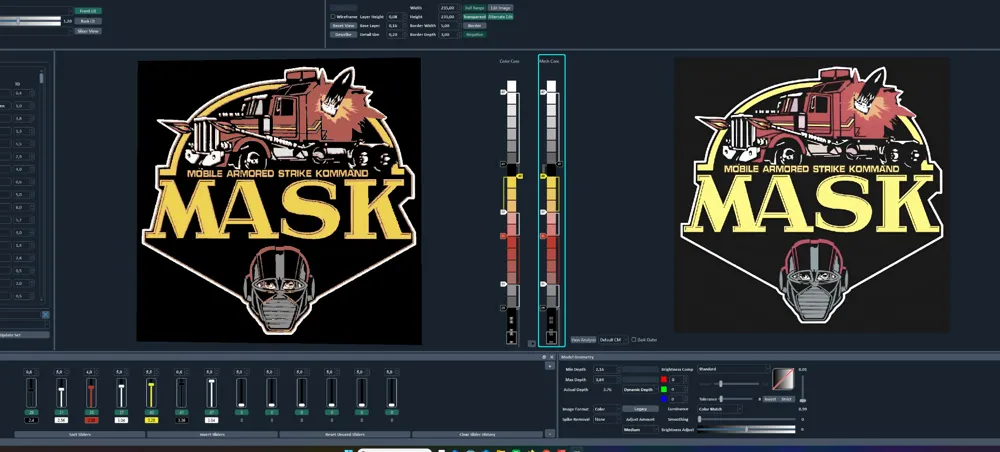This screenshot has width=1000, height=452.
Task: Click the Brightness Adjust slider
Action: [x=746, y=430]
